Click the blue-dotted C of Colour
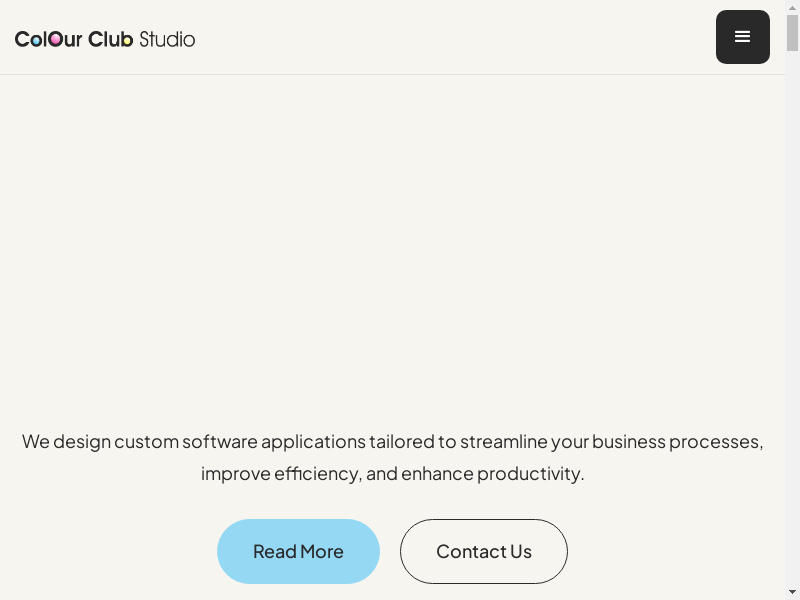This screenshot has height=600, width=800. (22, 39)
